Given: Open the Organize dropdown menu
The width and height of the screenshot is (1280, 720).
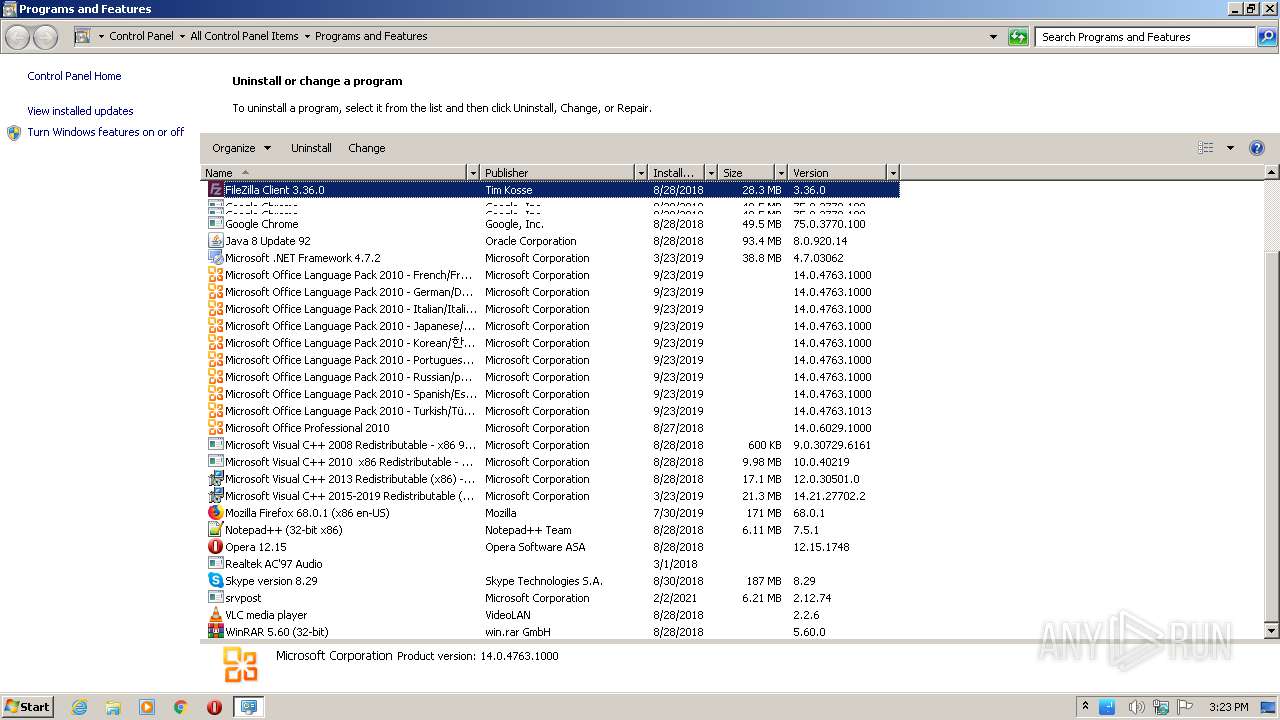Looking at the screenshot, I should 241,148.
